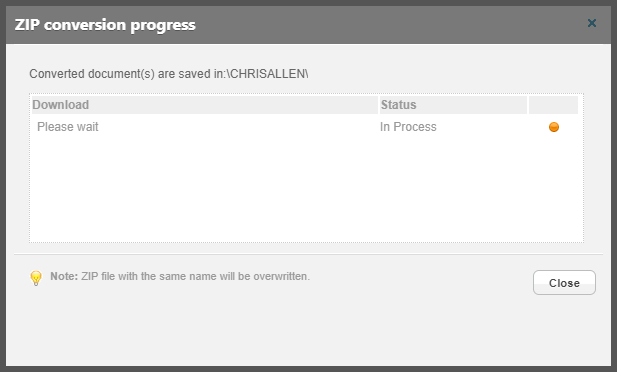The height and width of the screenshot is (372, 617).
Task: Click the ZIP conversion progress title
Action: [x=105, y=25]
